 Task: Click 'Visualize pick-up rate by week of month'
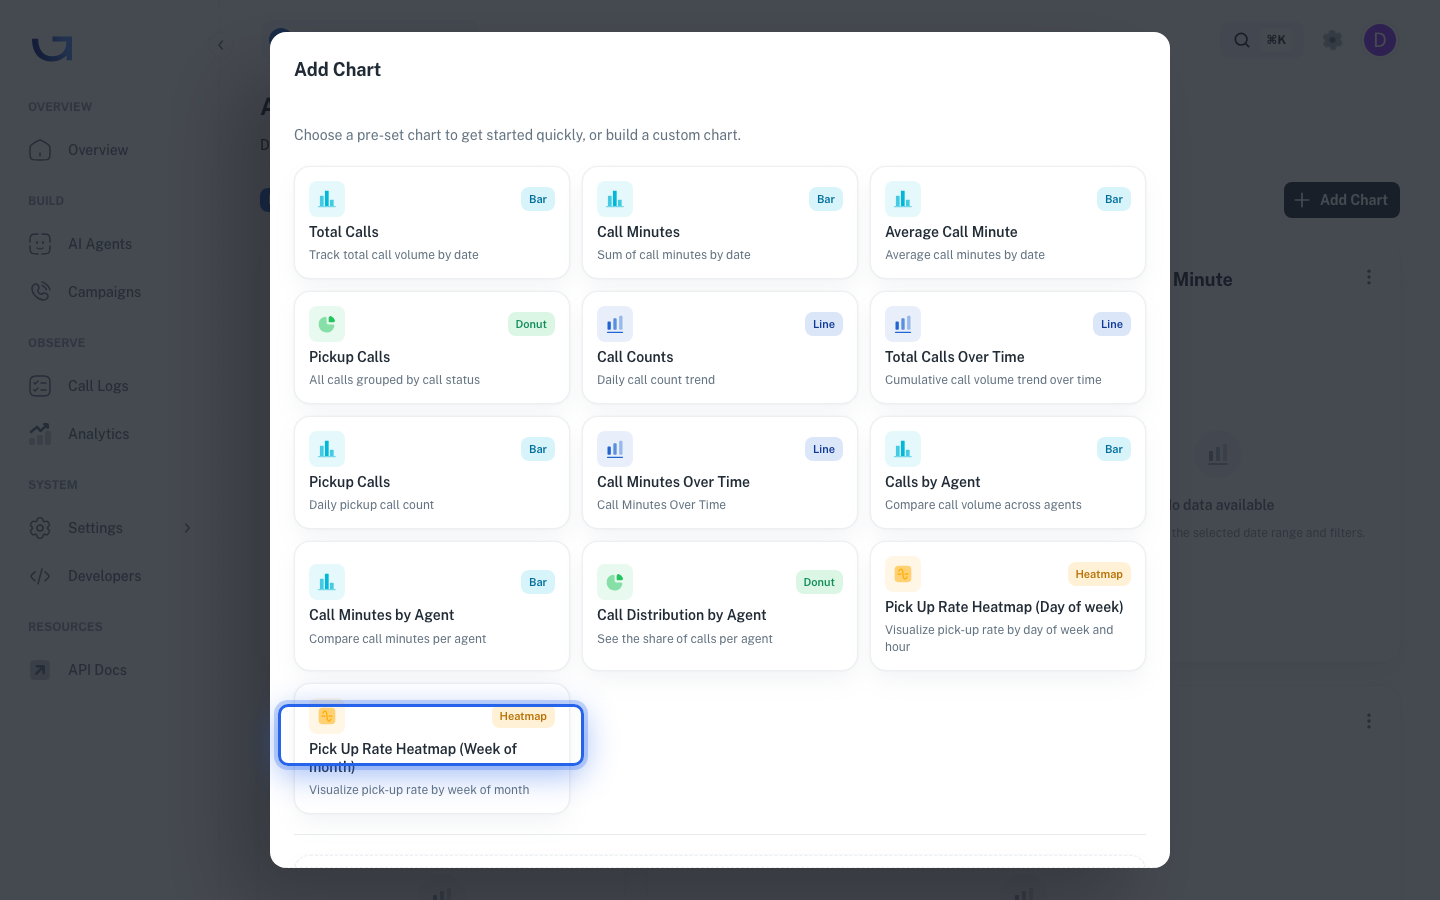[x=419, y=790]
